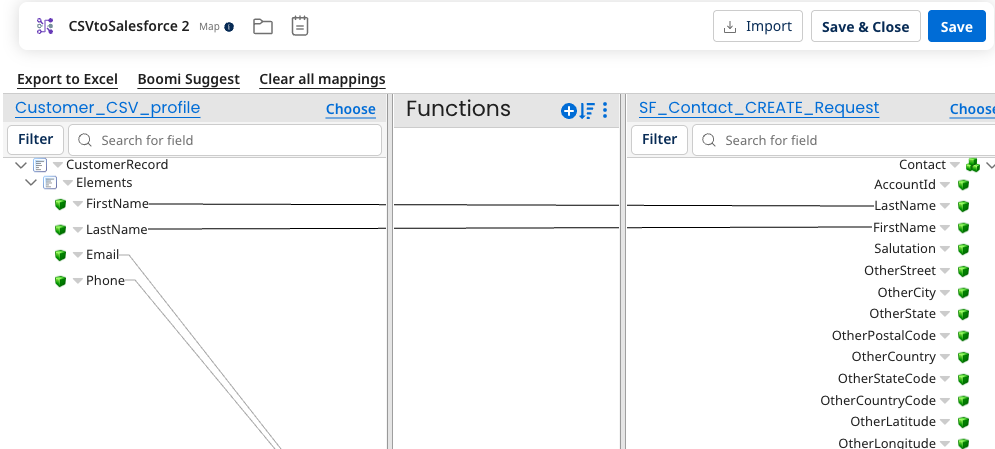Click the Import button
The height and width of the screenshot is (449, 995).
758,26
